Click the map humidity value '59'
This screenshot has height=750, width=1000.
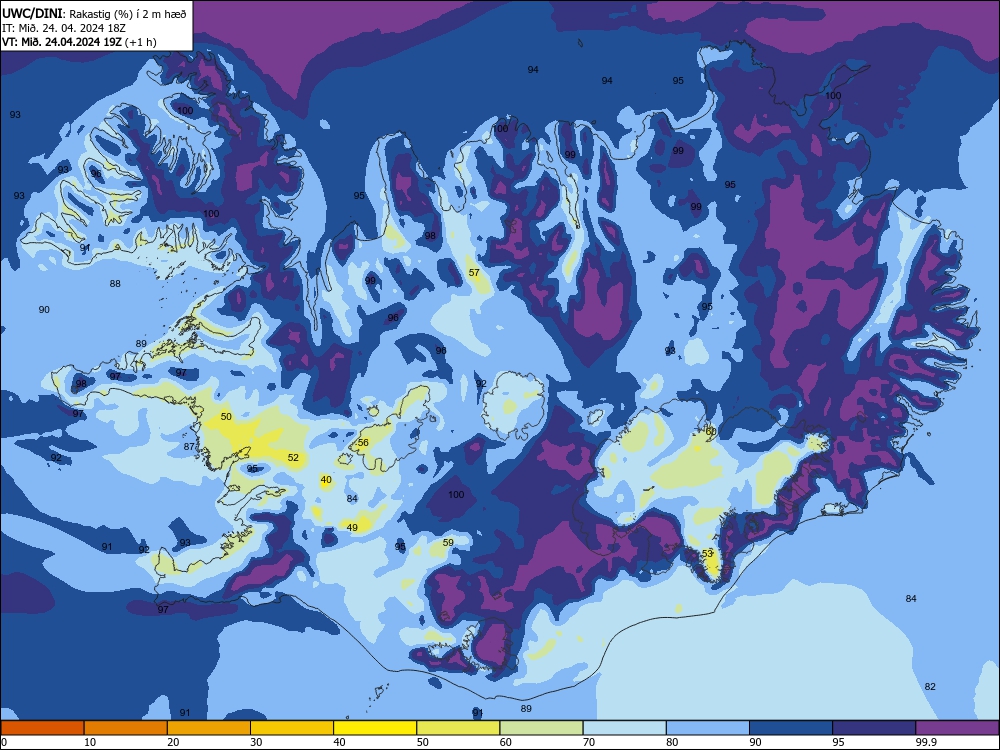point(448,543)
